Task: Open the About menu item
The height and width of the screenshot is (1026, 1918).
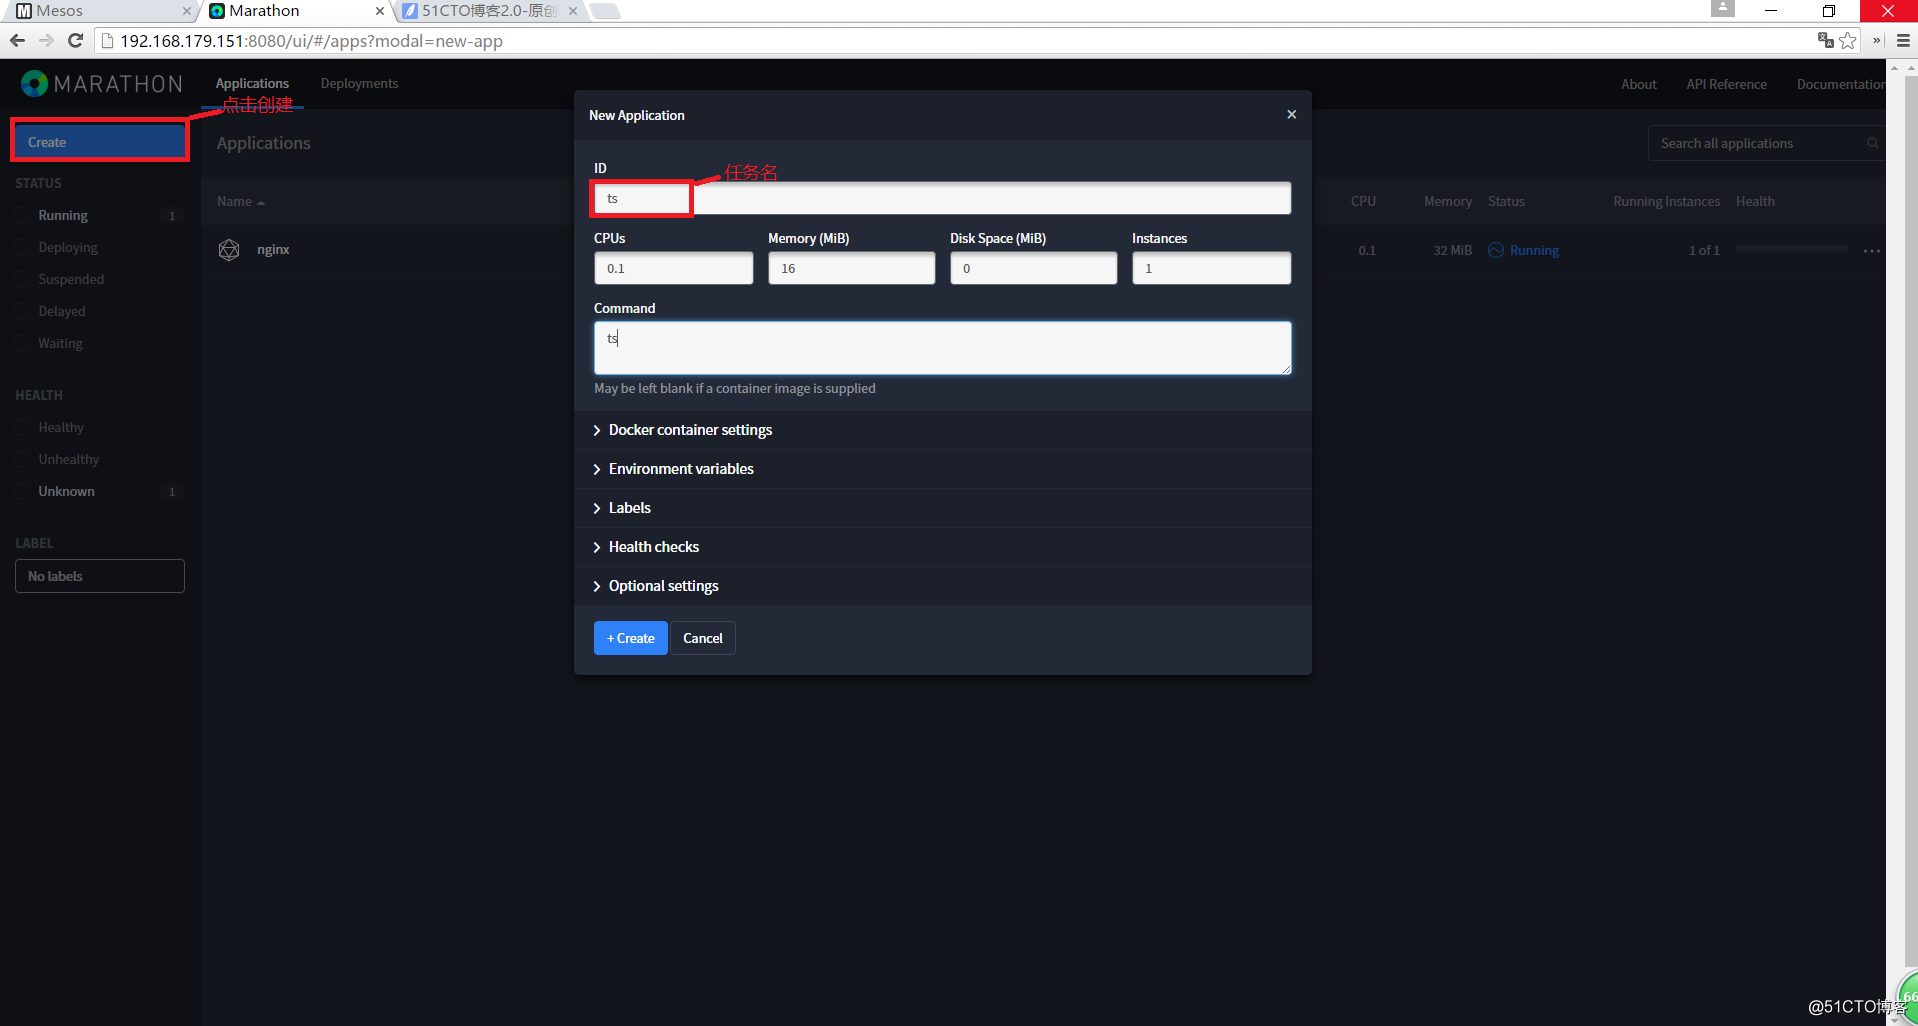Action: (1638, 85)
